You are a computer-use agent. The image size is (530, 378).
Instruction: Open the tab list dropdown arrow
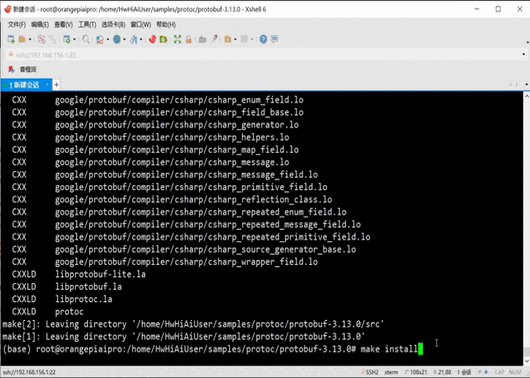coord(527,85)
